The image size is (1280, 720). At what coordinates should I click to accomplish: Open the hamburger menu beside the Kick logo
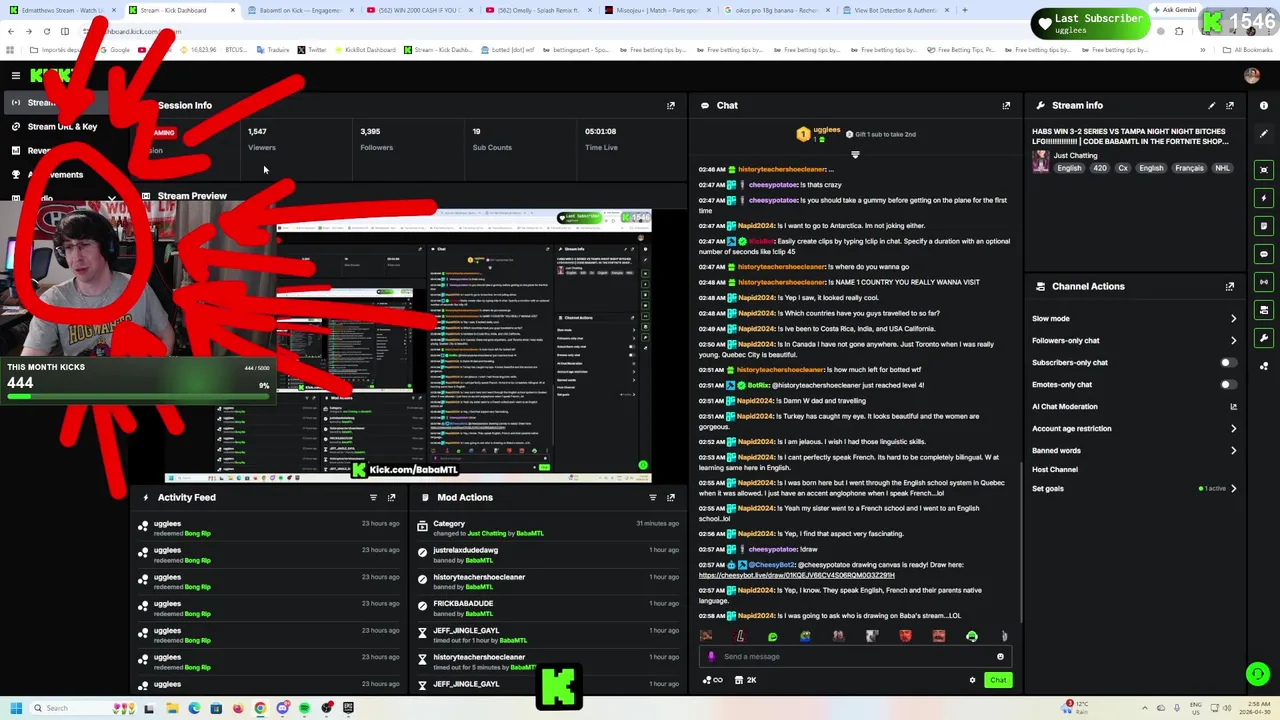pos(16,76)
